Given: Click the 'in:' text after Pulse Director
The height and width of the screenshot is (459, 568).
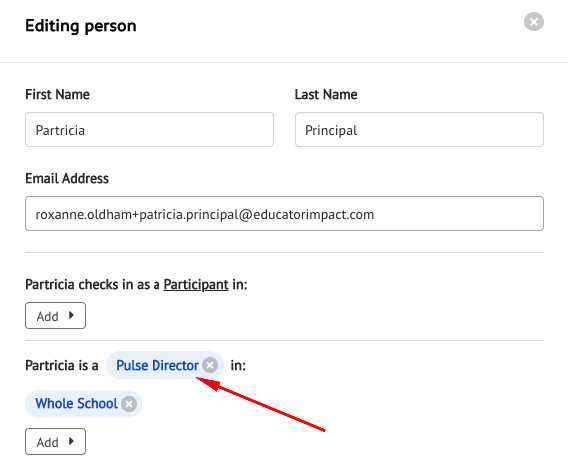Looking at the screenshot, I should 238,365.
